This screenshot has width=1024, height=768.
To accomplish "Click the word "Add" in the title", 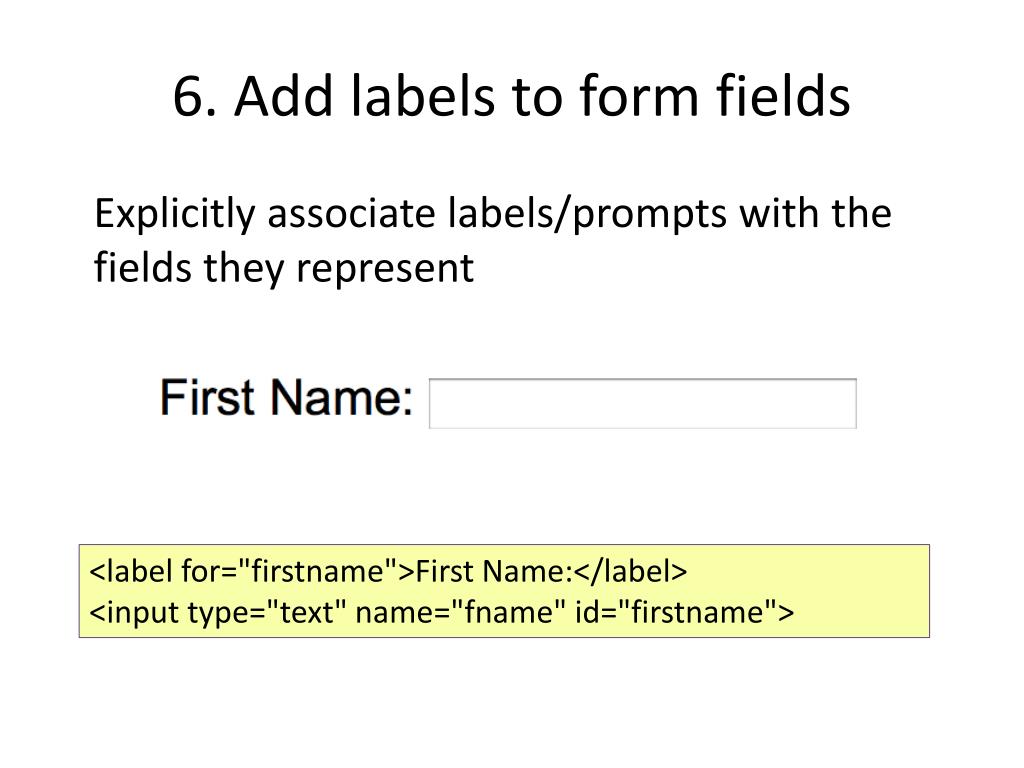I will point(285,96).
